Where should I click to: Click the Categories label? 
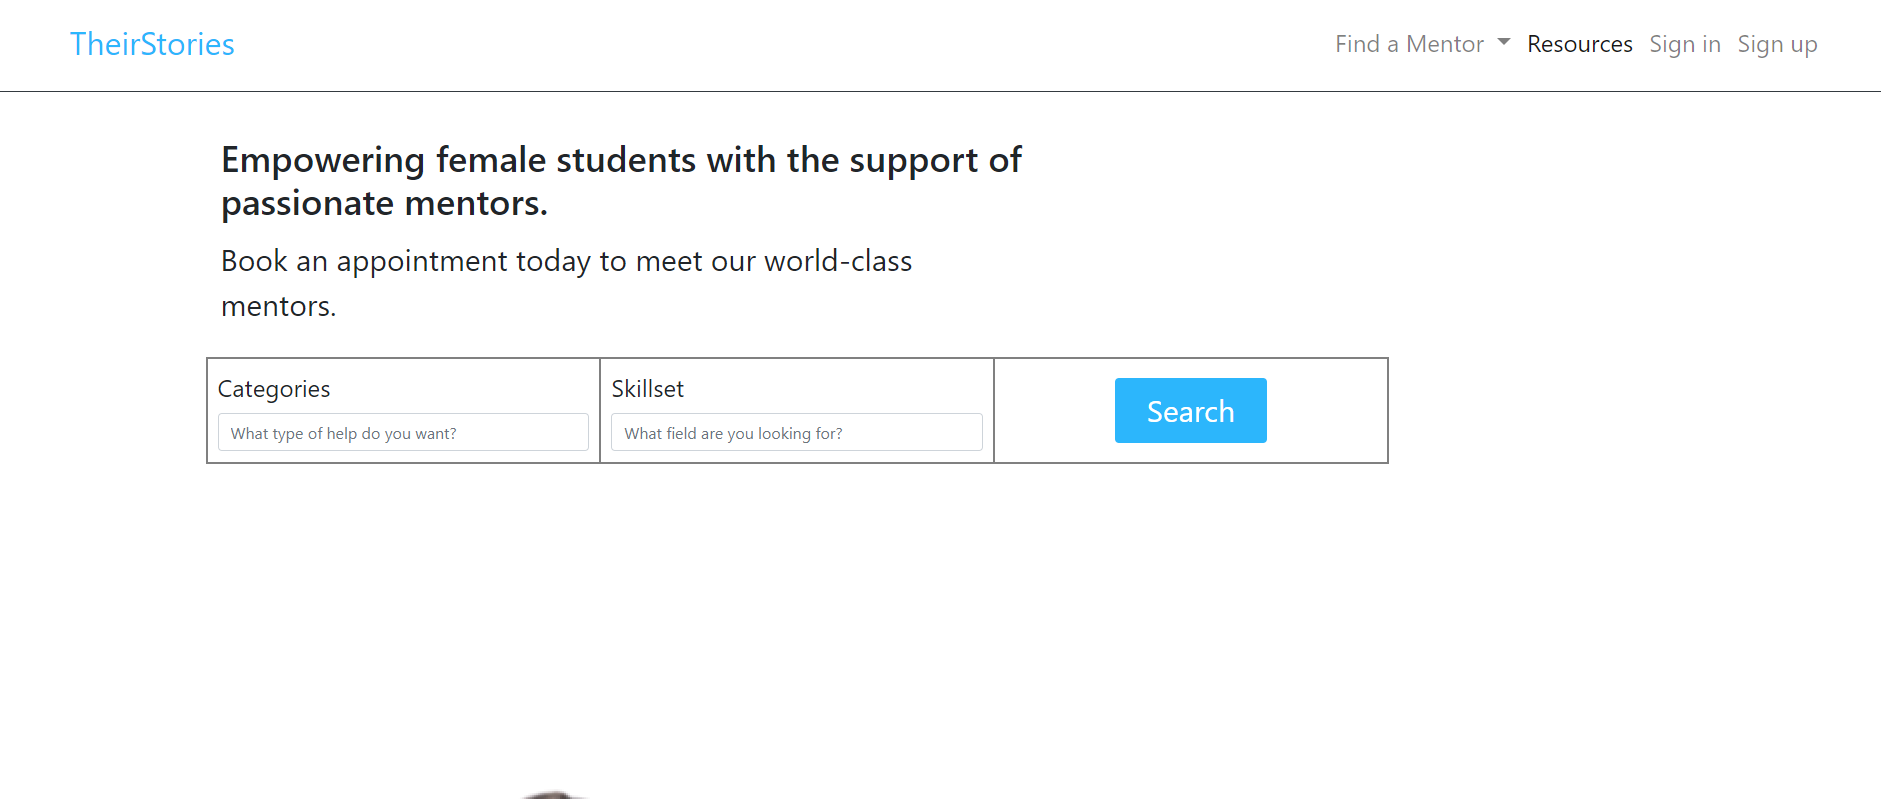[x=274, y=389]
